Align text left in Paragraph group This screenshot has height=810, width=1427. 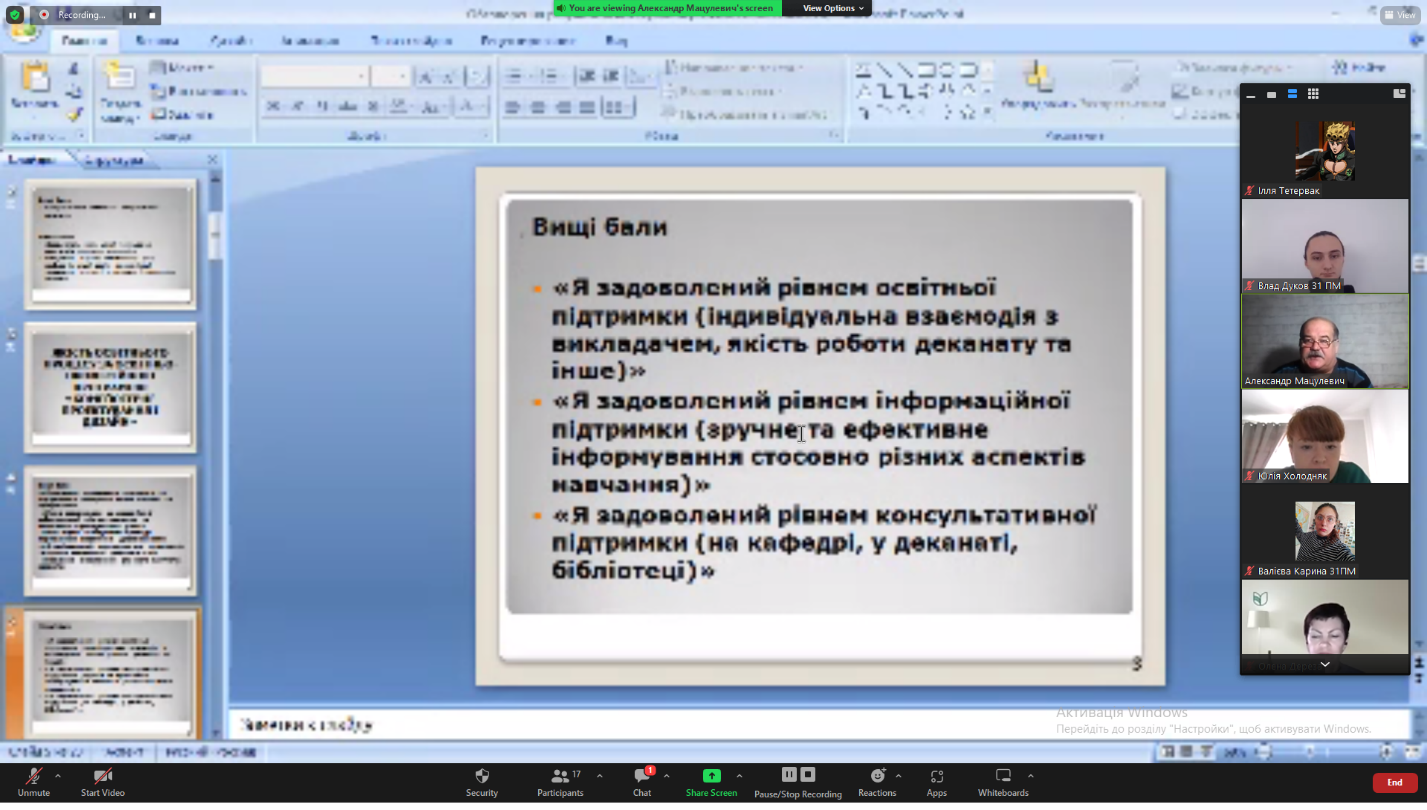pos(514,107)
